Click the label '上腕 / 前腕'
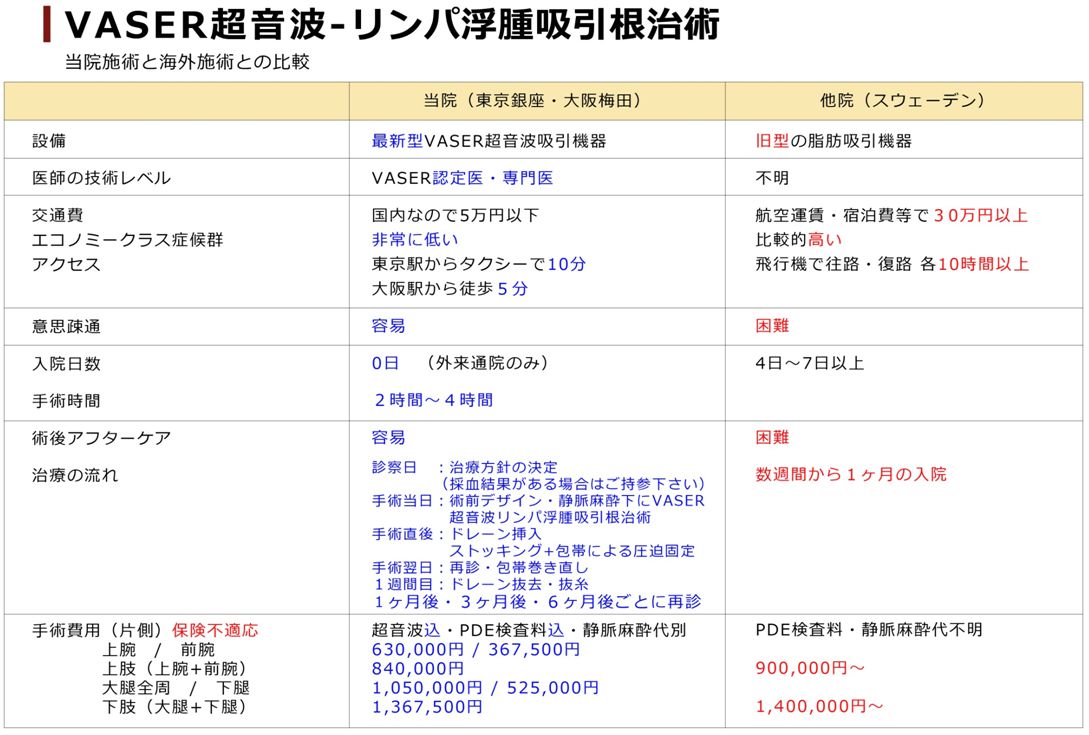 (x=158, y=650)
